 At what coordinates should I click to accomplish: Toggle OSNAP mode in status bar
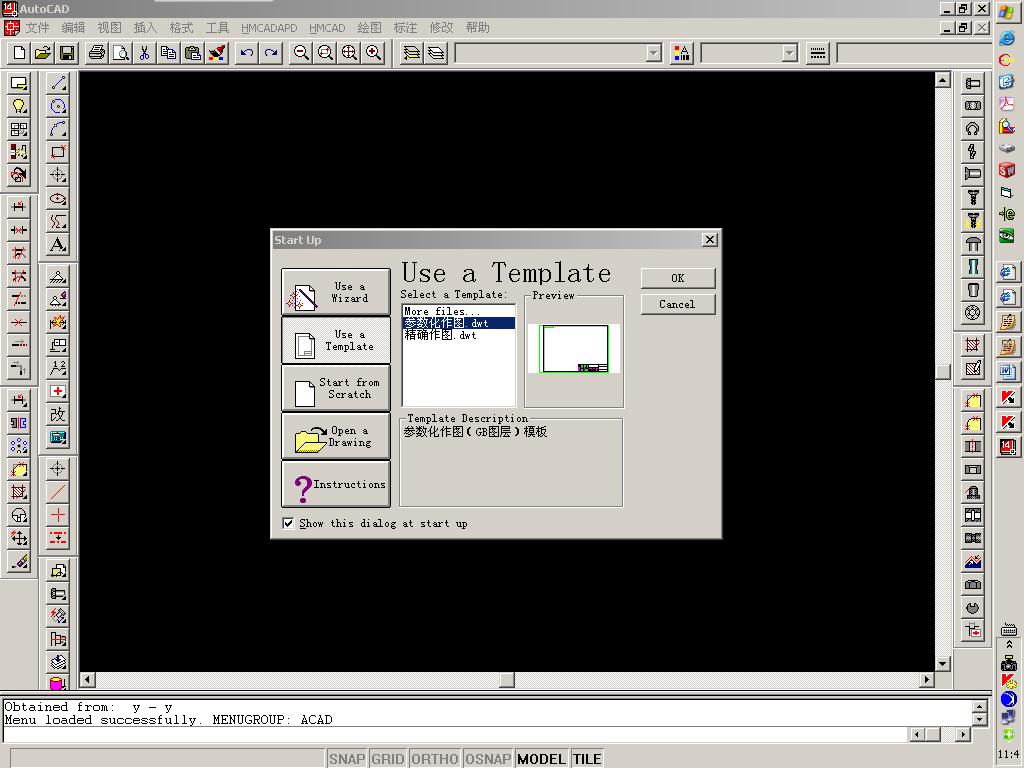tap(488, 758)
